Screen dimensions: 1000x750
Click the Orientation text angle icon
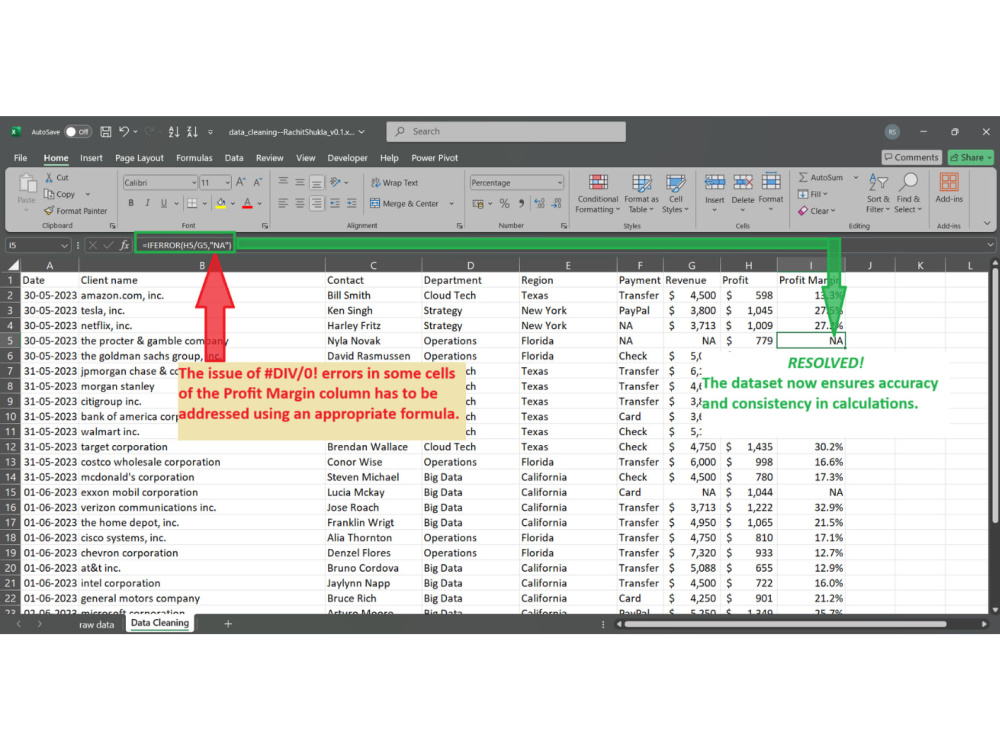pos(335,182)
